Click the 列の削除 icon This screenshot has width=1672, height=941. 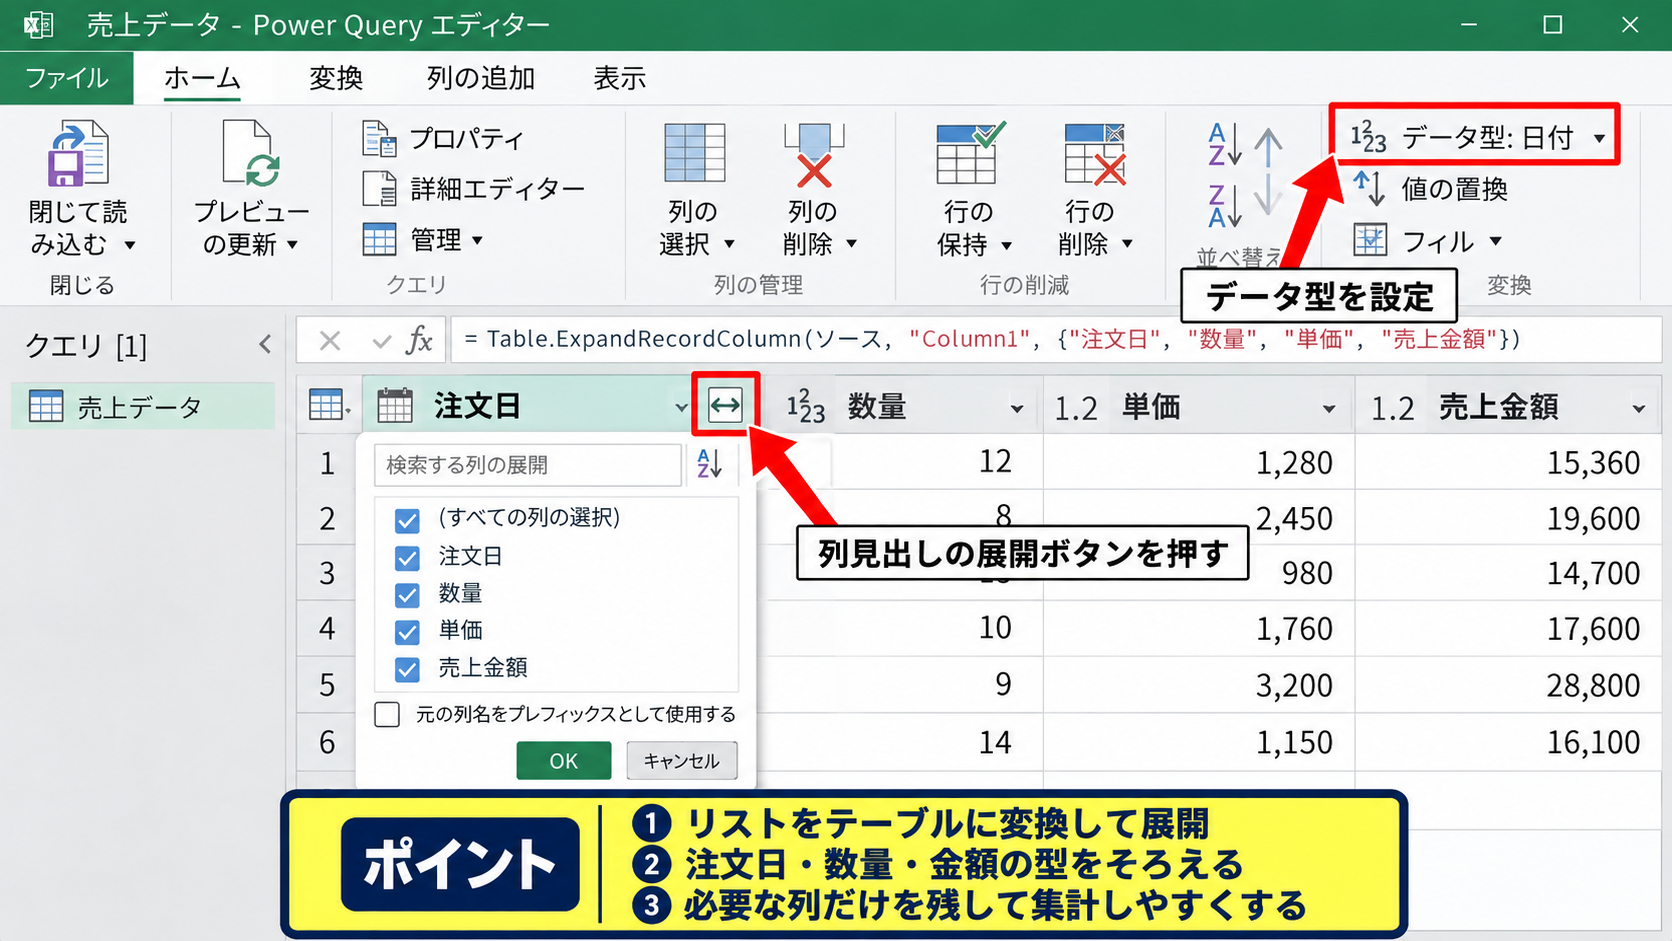pos(814,155)
